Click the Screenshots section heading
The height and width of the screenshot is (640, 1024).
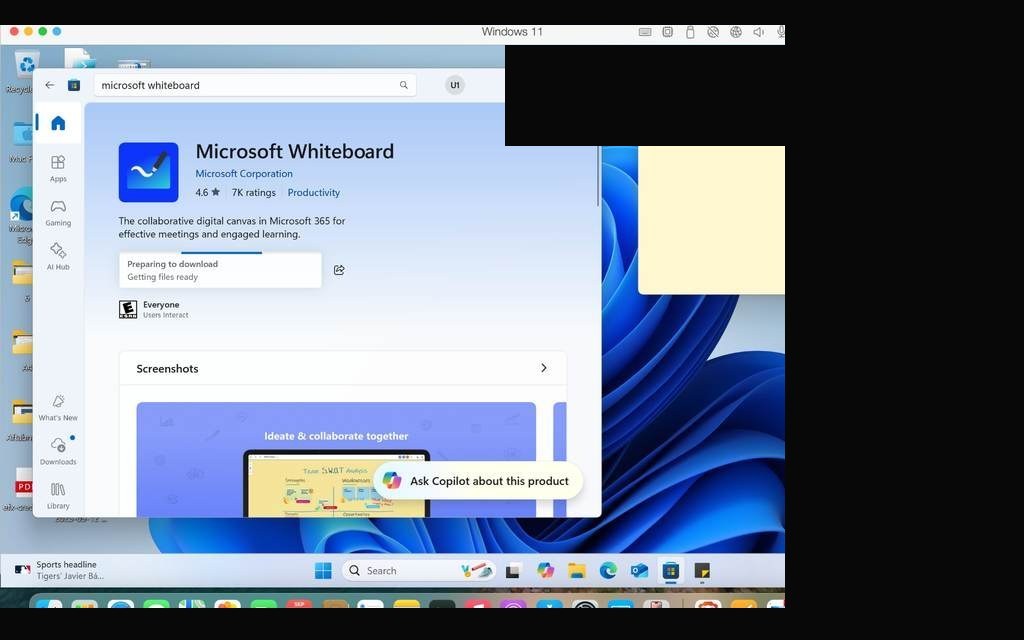click(167, 369)
